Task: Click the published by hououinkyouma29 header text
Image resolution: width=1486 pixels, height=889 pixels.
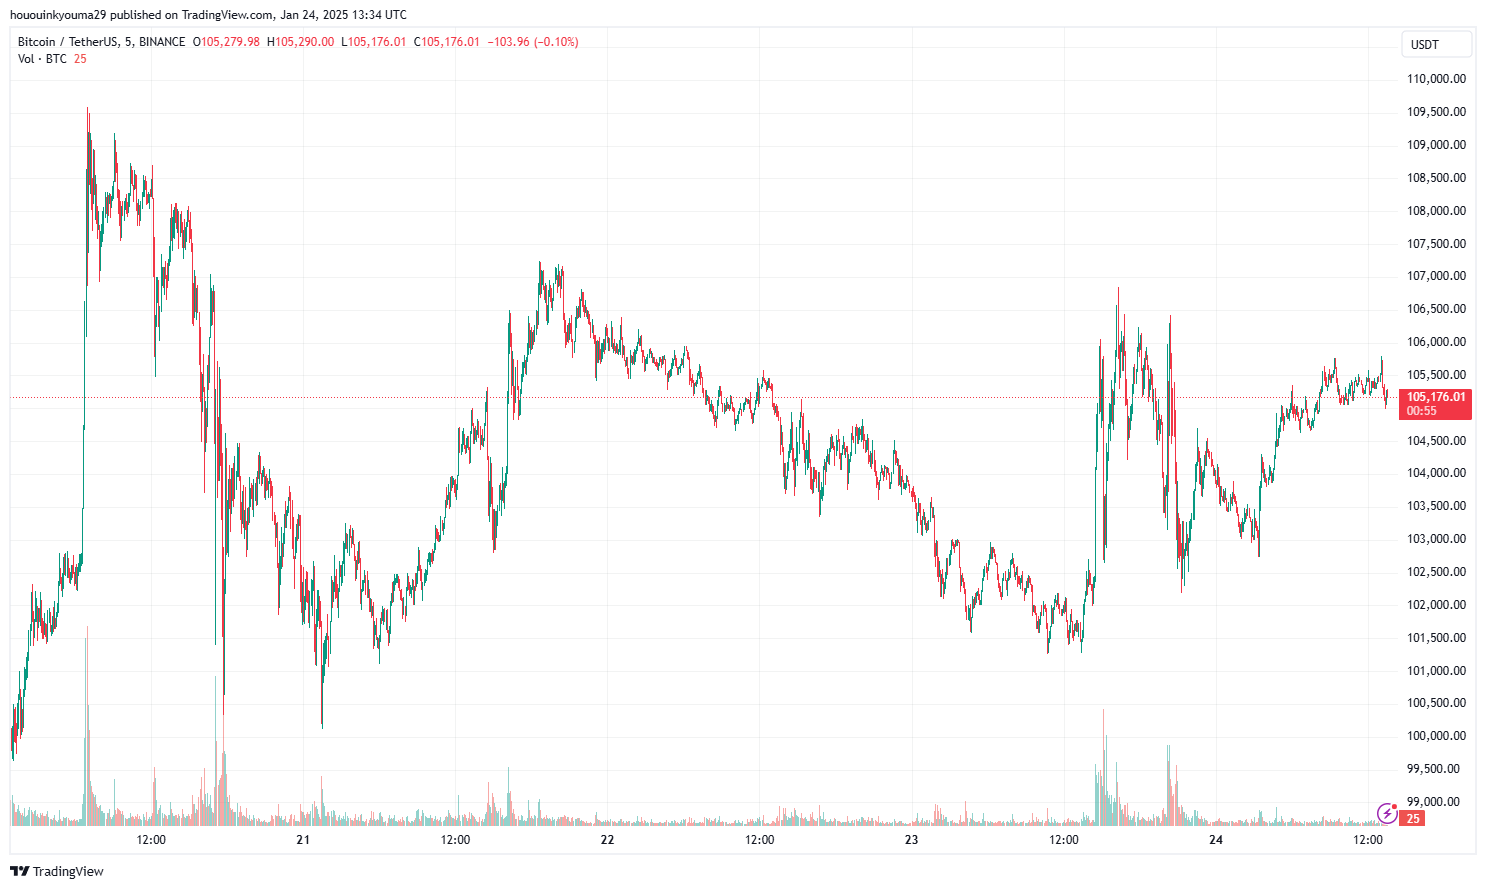Action: [208, 15]
